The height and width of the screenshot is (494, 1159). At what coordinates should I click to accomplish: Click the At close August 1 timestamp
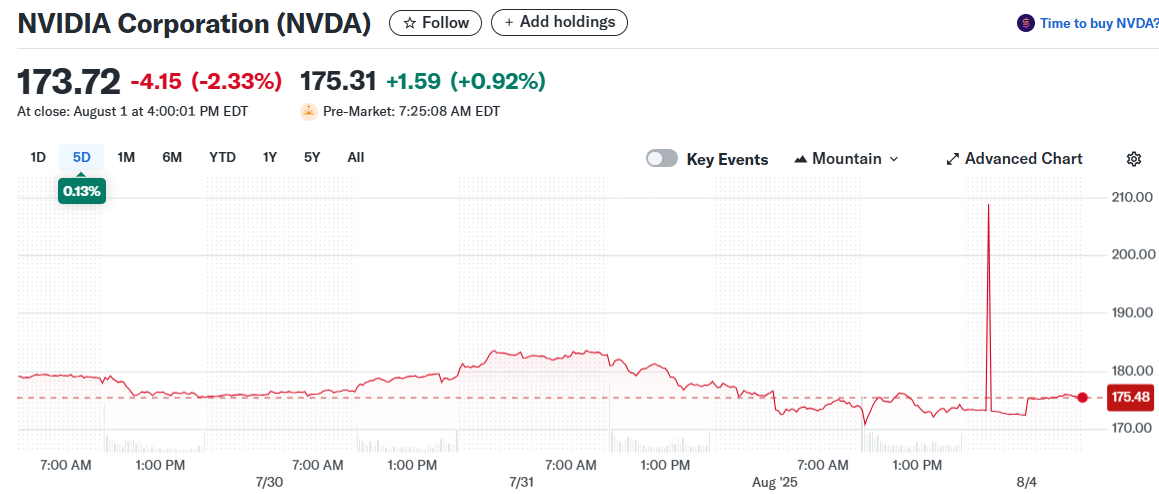coord(132,112)
